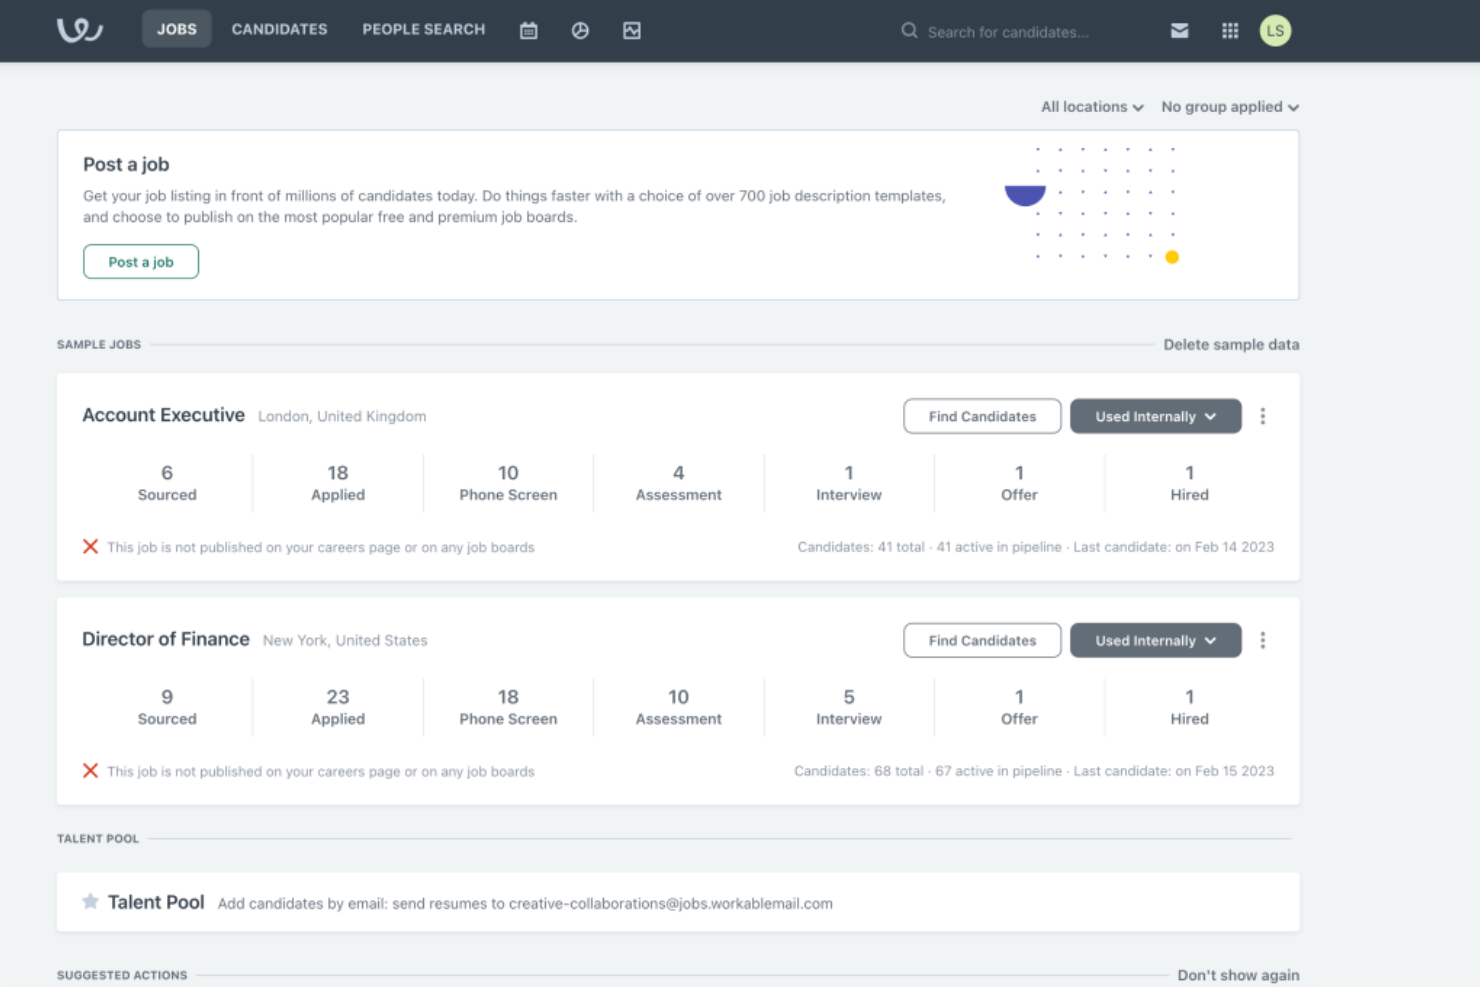This screenshot has width=1480, height=987.
Task: Open the calendar icon in navbar
Action: coord(529,31)
